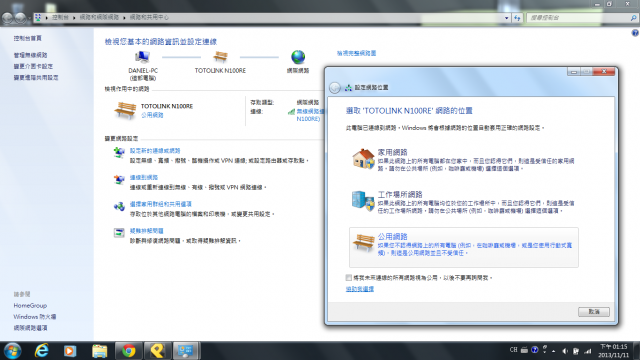Image resolution: width=640 pixels, height=360 pixels.
Task: Select the 家用網路 house icon option
Action: [363, 158]
